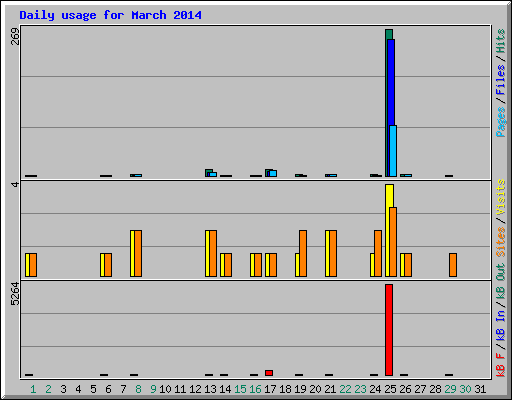This screenshot has width=512, height=400.
Task: Click the green Hits bar top for day 25
Action: coord(389,34)
